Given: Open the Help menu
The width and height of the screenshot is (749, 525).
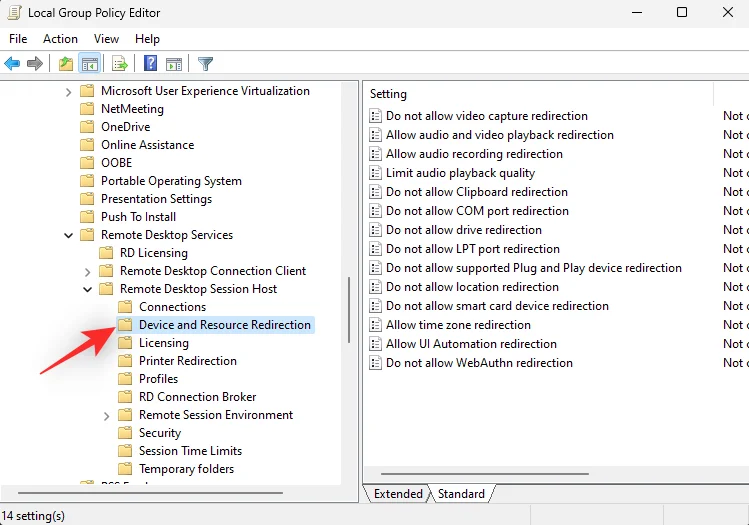Looking at the screenshot, I should 147,39.
